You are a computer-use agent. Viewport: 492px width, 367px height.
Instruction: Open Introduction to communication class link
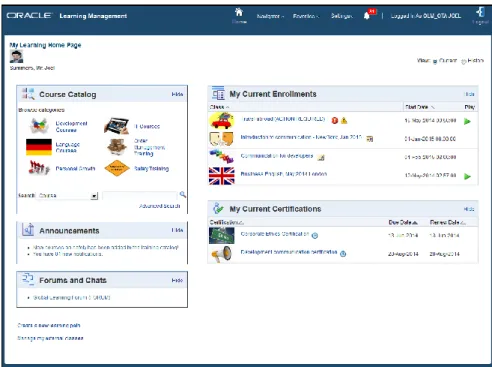point(301,137)
